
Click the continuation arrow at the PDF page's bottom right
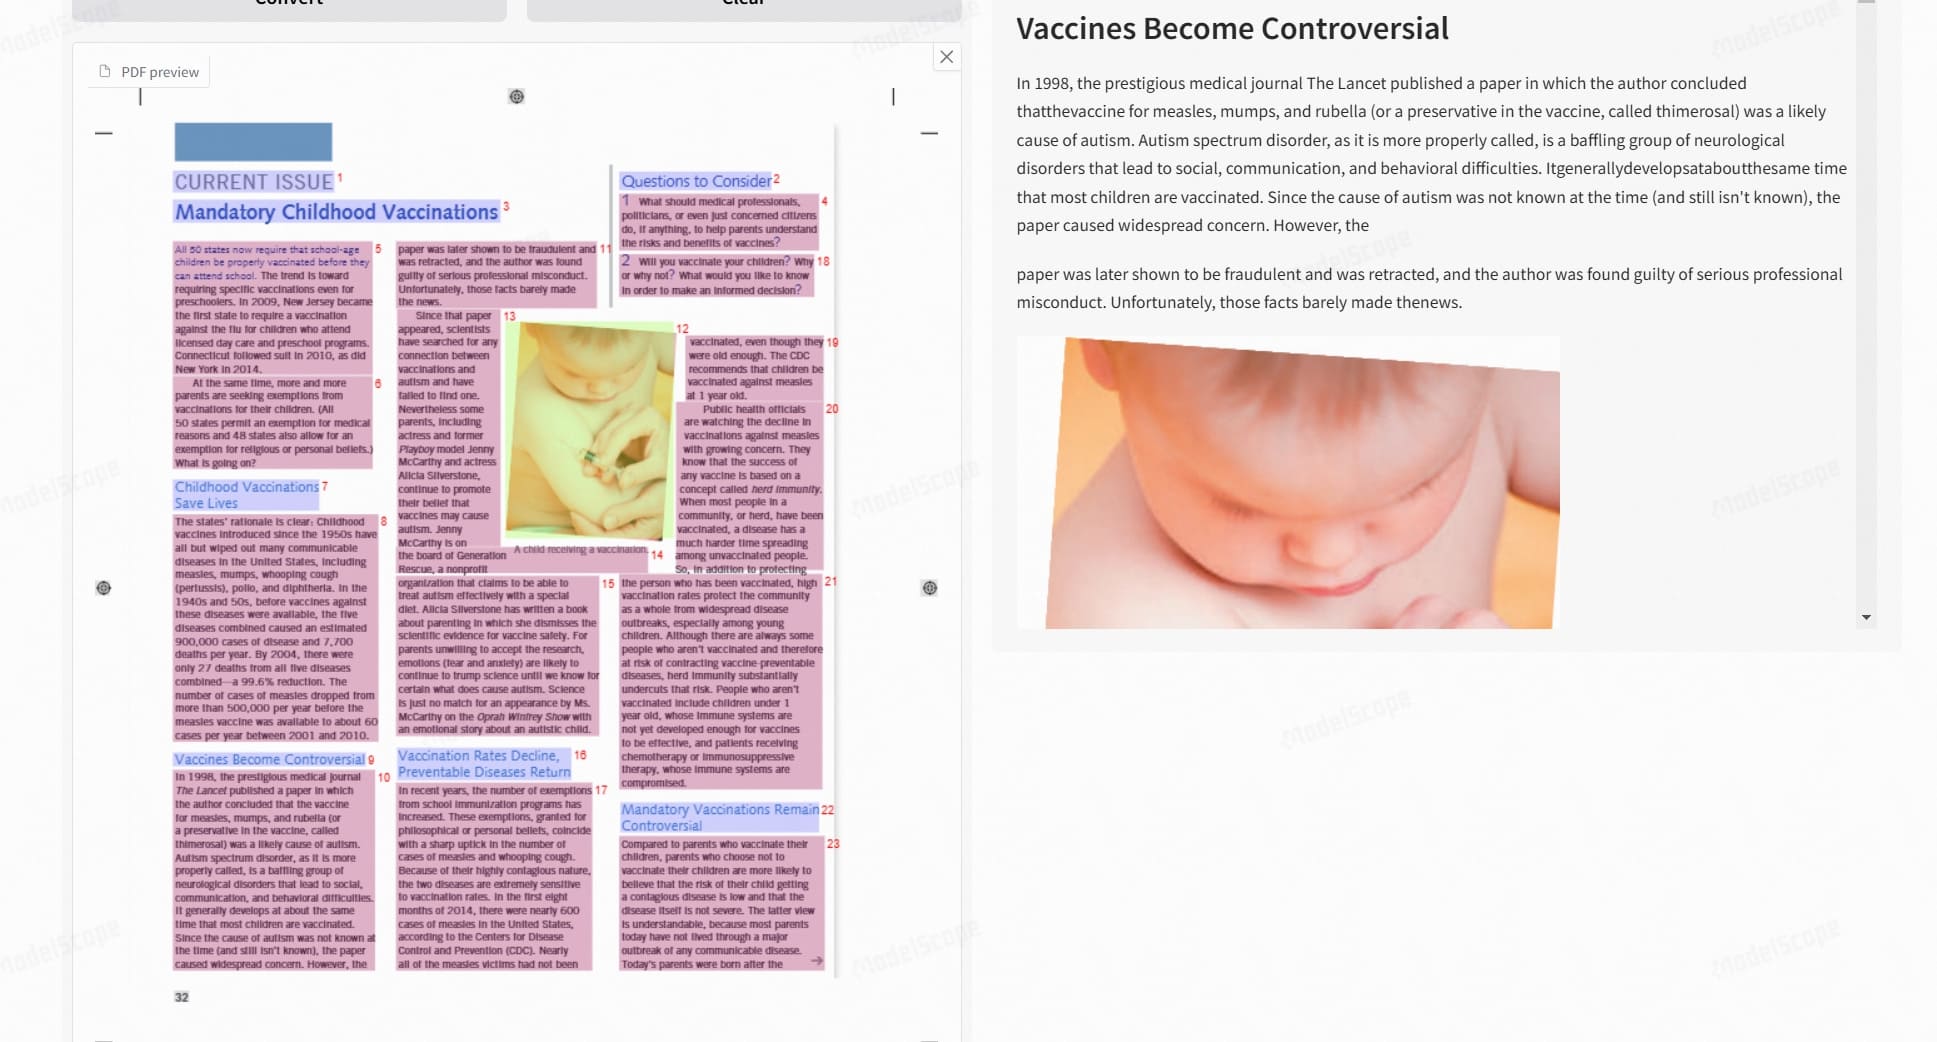point(817,961)
